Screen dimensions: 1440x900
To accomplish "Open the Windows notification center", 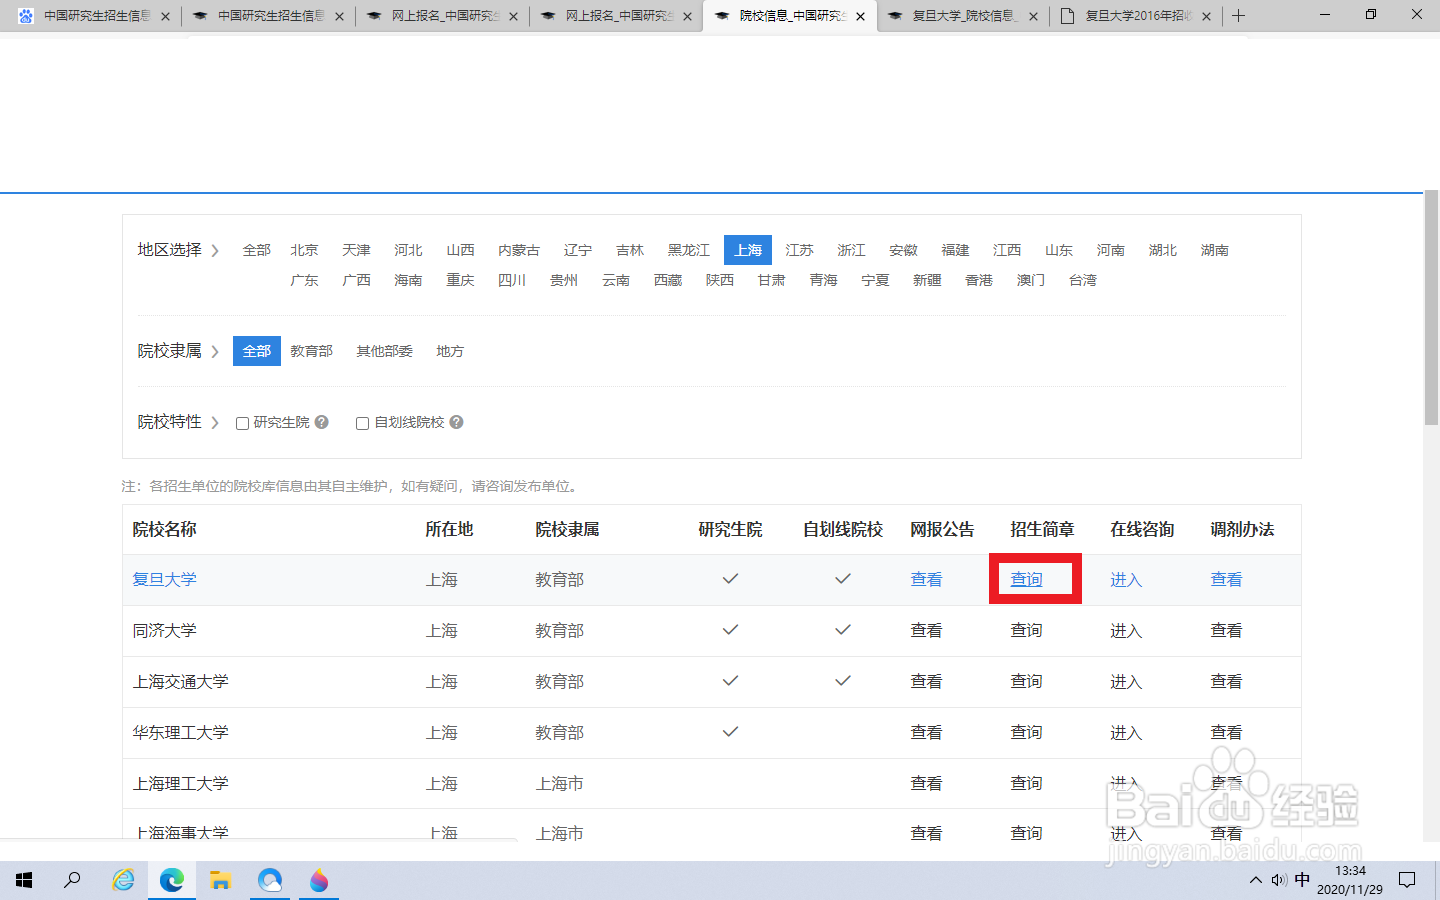I will (1407, 880).
